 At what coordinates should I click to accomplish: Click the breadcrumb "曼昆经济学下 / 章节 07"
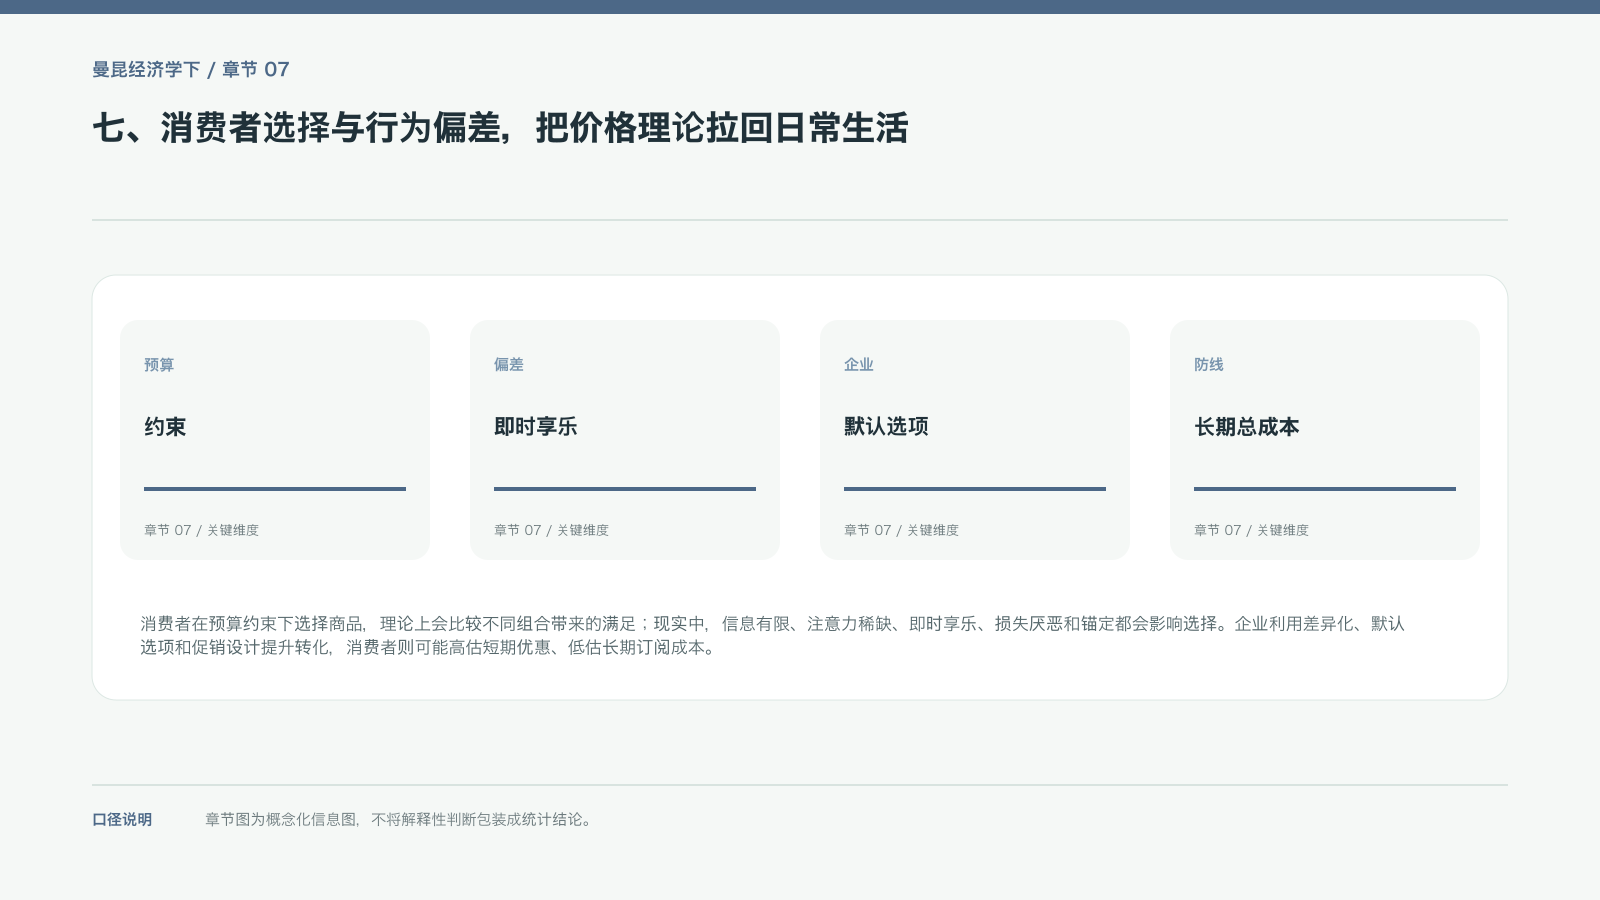[191, 69]
